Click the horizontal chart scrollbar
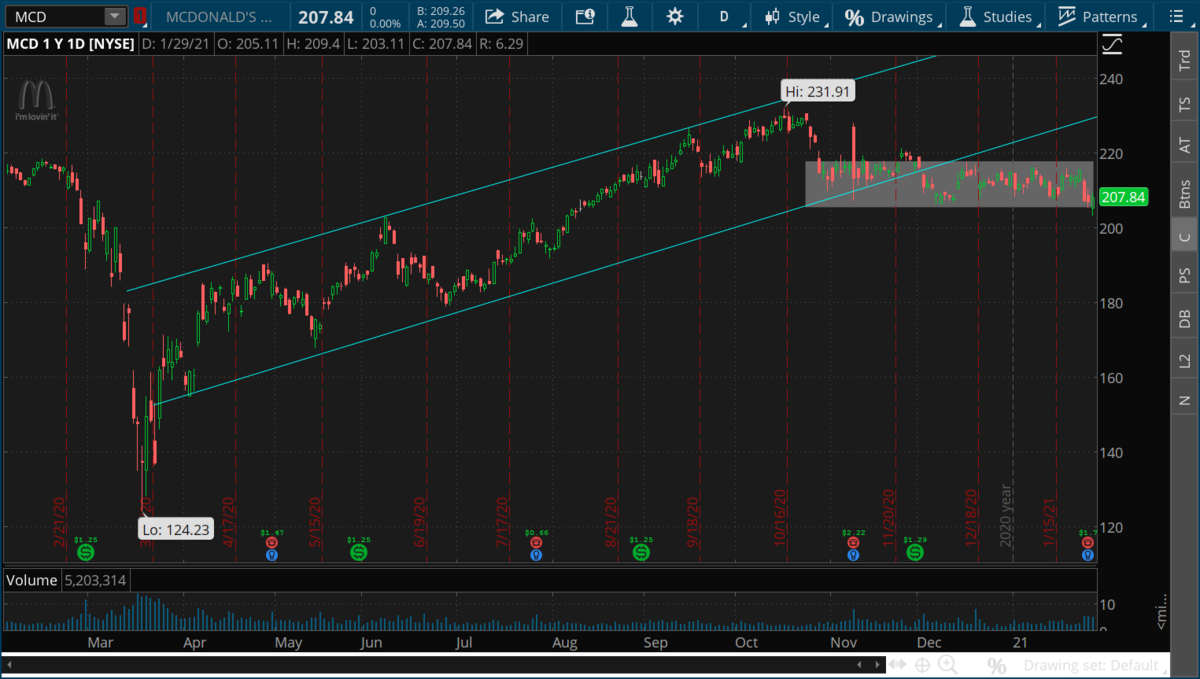Viewport: 1200px width, 679px height. tap(444, 664)
